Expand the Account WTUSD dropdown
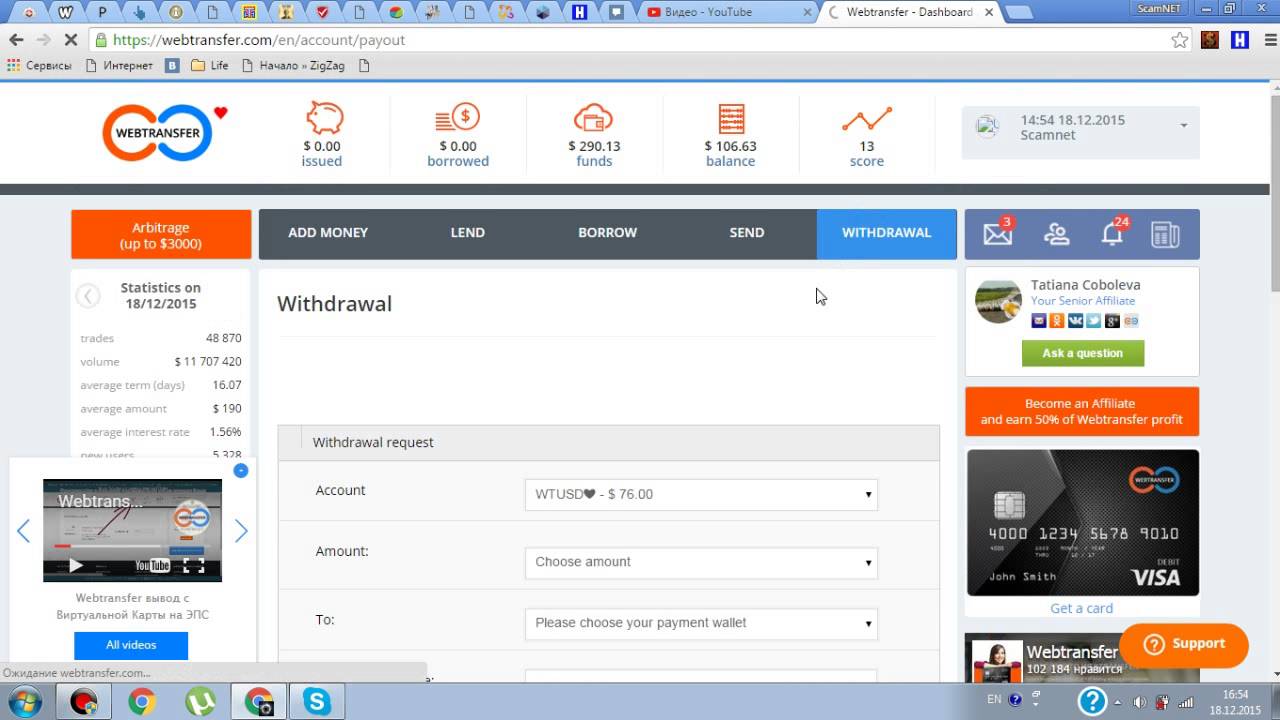Viewport: 1280px width, 720px height. click(701, 494)
